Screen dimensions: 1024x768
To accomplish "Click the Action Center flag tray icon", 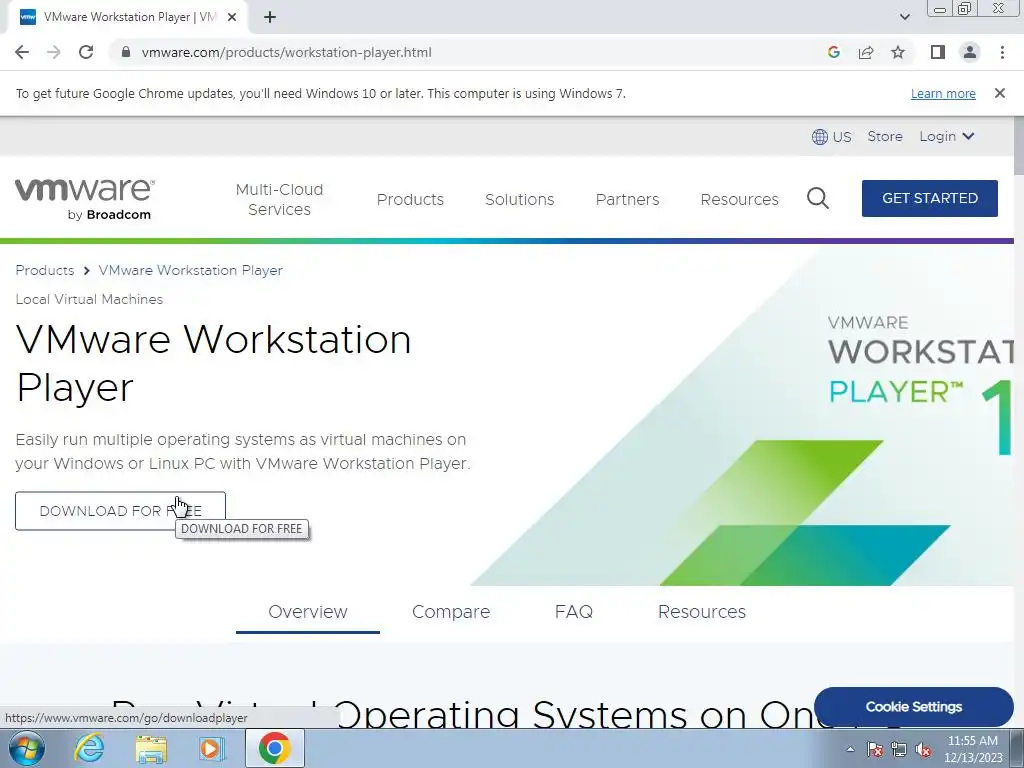I will coord(875,749).
